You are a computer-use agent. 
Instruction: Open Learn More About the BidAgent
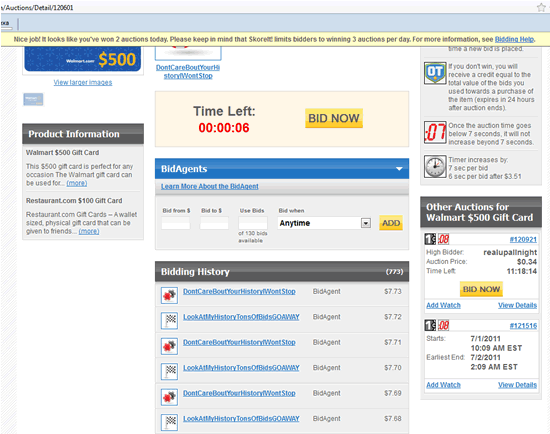pos(210,186)
